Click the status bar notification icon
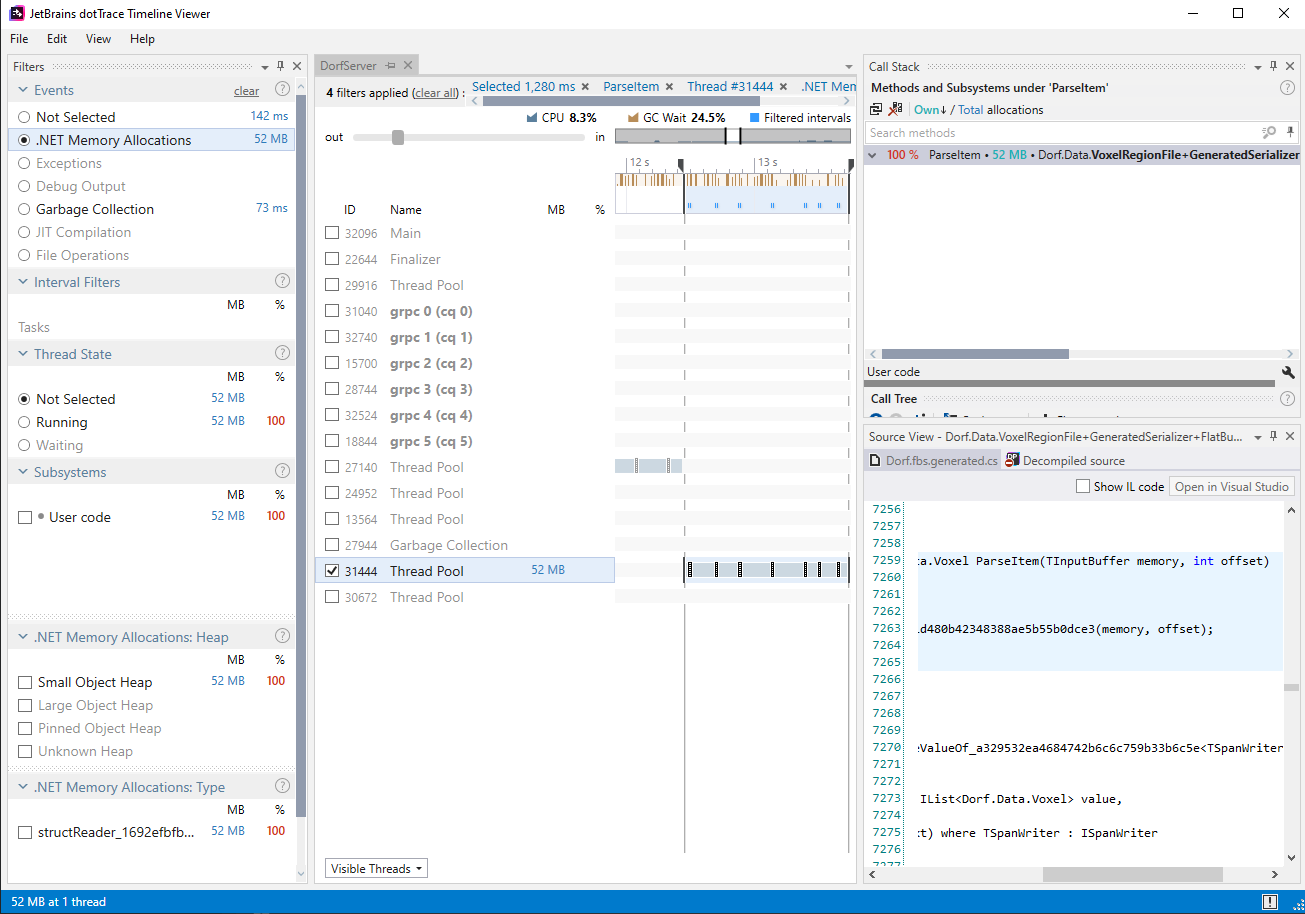The image size is (1305, 914). (x=1269, y=902)
